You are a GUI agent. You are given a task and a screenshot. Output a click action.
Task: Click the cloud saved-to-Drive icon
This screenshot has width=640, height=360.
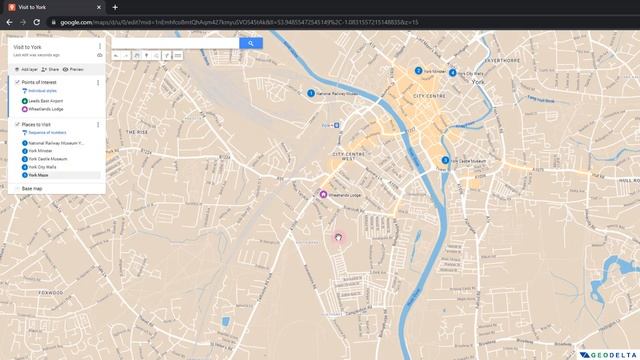[x=100, y=55]
